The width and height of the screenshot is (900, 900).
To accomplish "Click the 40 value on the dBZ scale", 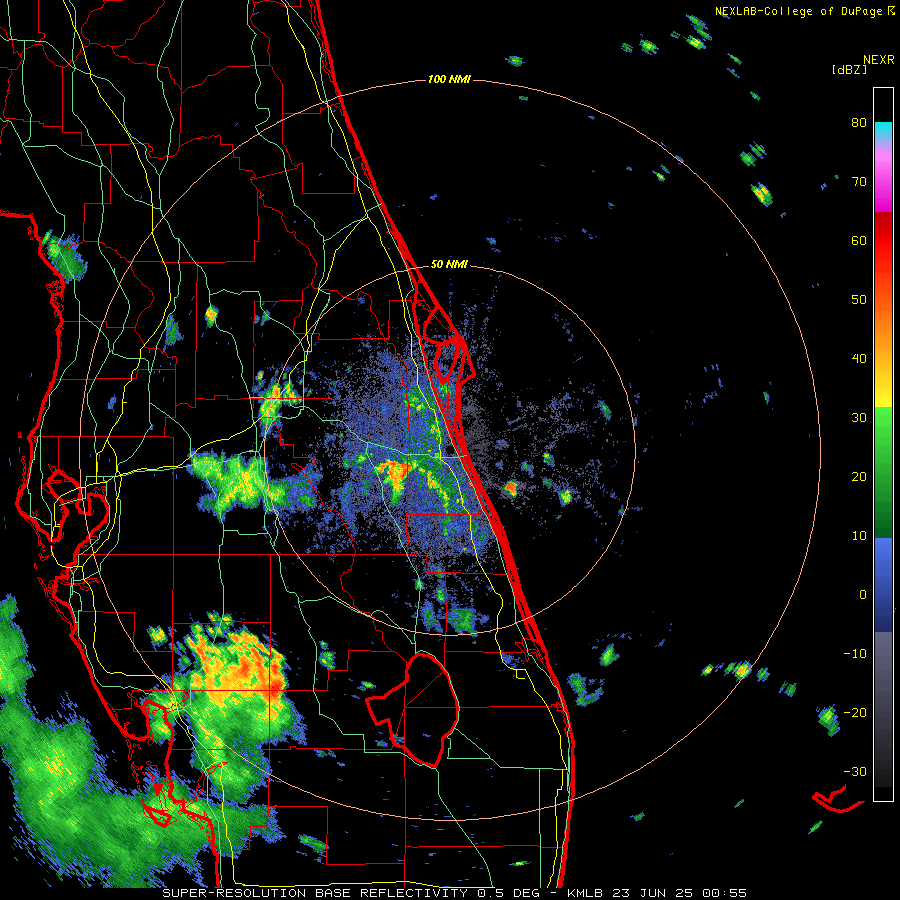I will point(859,359).
